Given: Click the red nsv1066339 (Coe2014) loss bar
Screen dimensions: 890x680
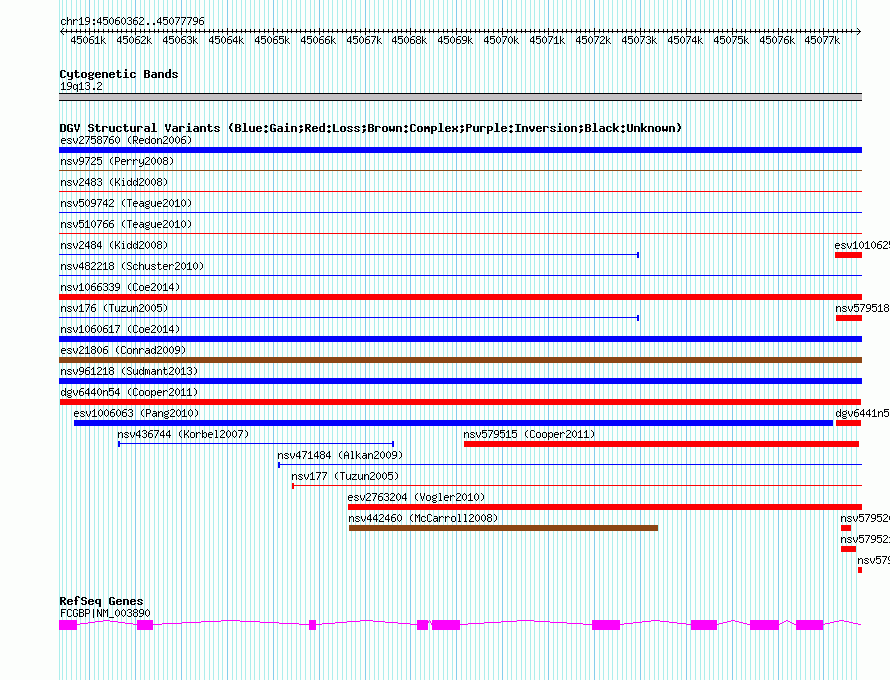Looking at the screenshot, I should [460, 297].
